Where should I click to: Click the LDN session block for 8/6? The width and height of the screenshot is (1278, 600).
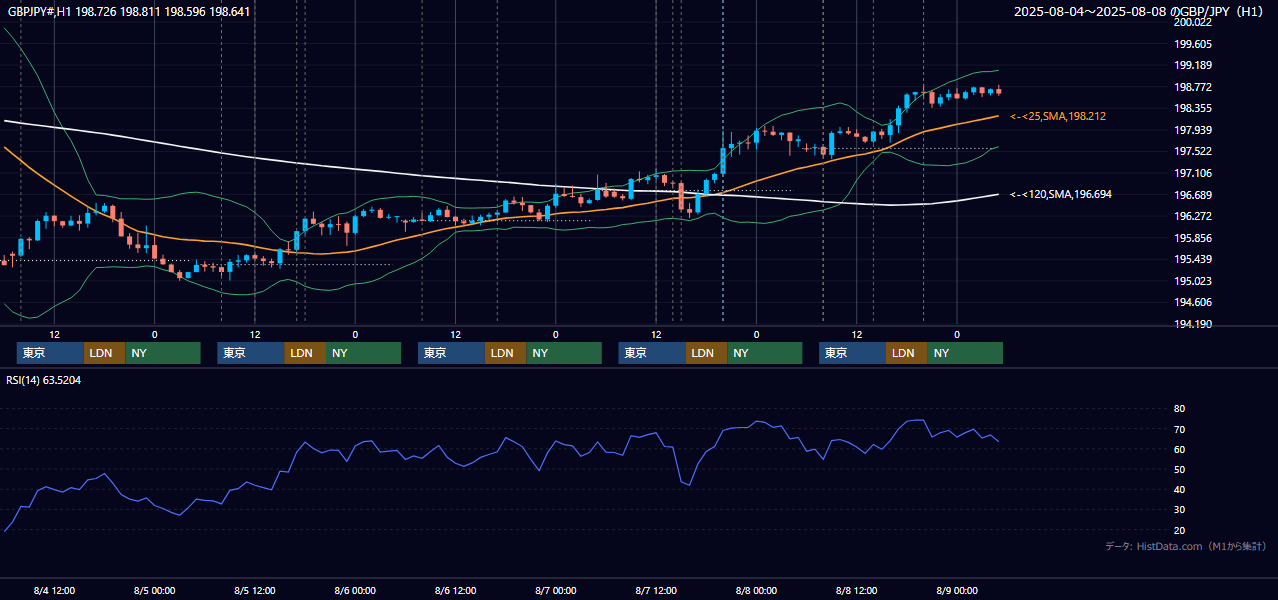505,353
